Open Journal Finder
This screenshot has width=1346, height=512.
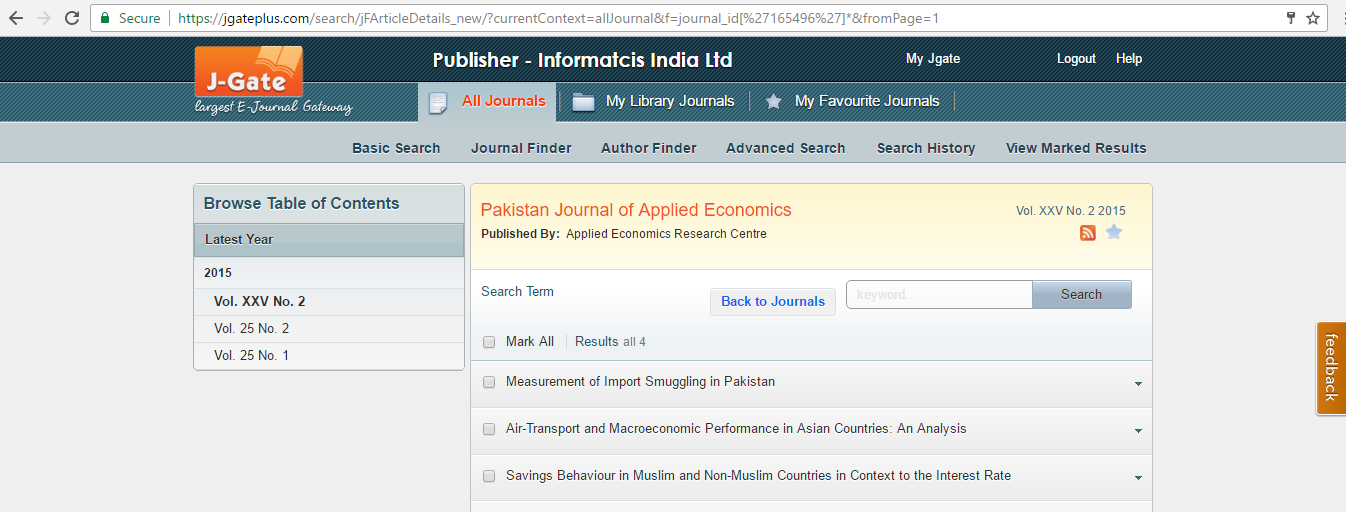521,148
